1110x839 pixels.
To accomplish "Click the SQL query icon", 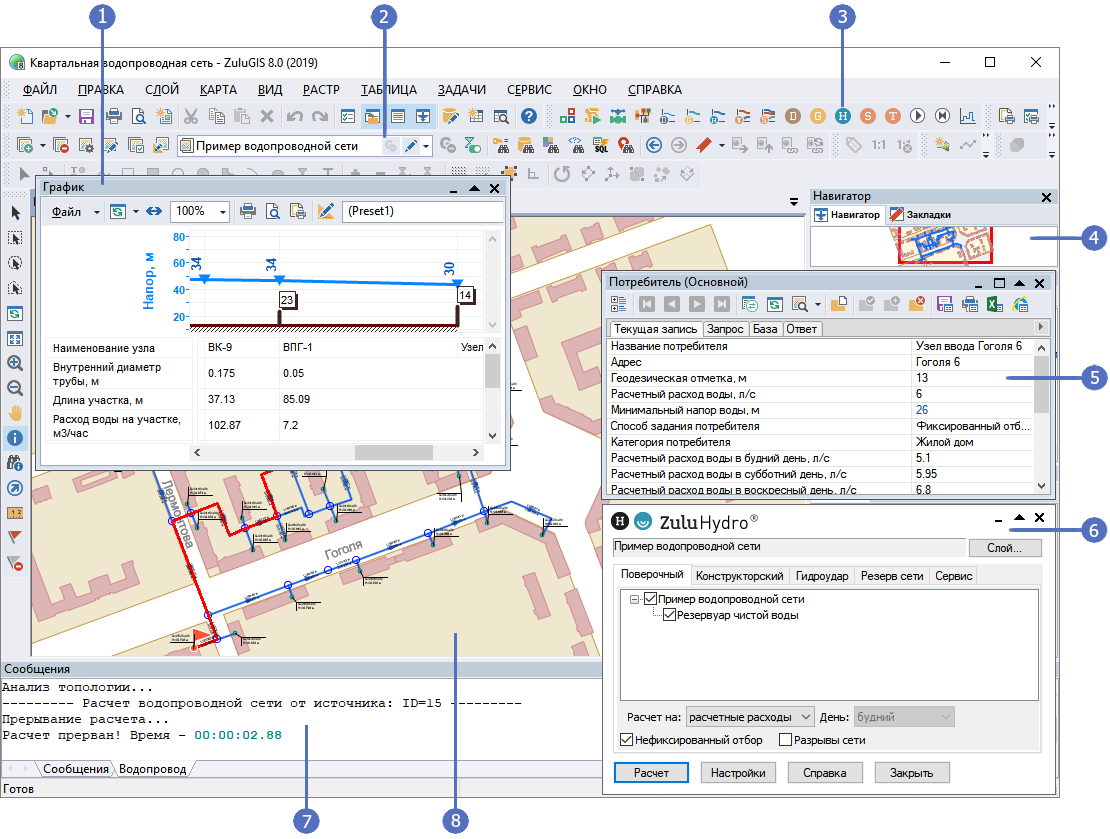I will click(600, 145).
